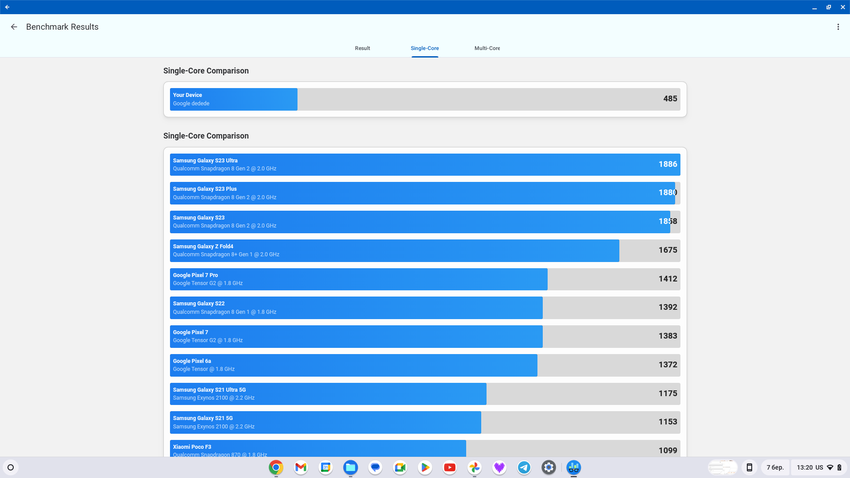This screenshot has width=850, height=478.
Task: Open Google Meet from the shelf
Action: pyautogui.click(x=400, y=467)
